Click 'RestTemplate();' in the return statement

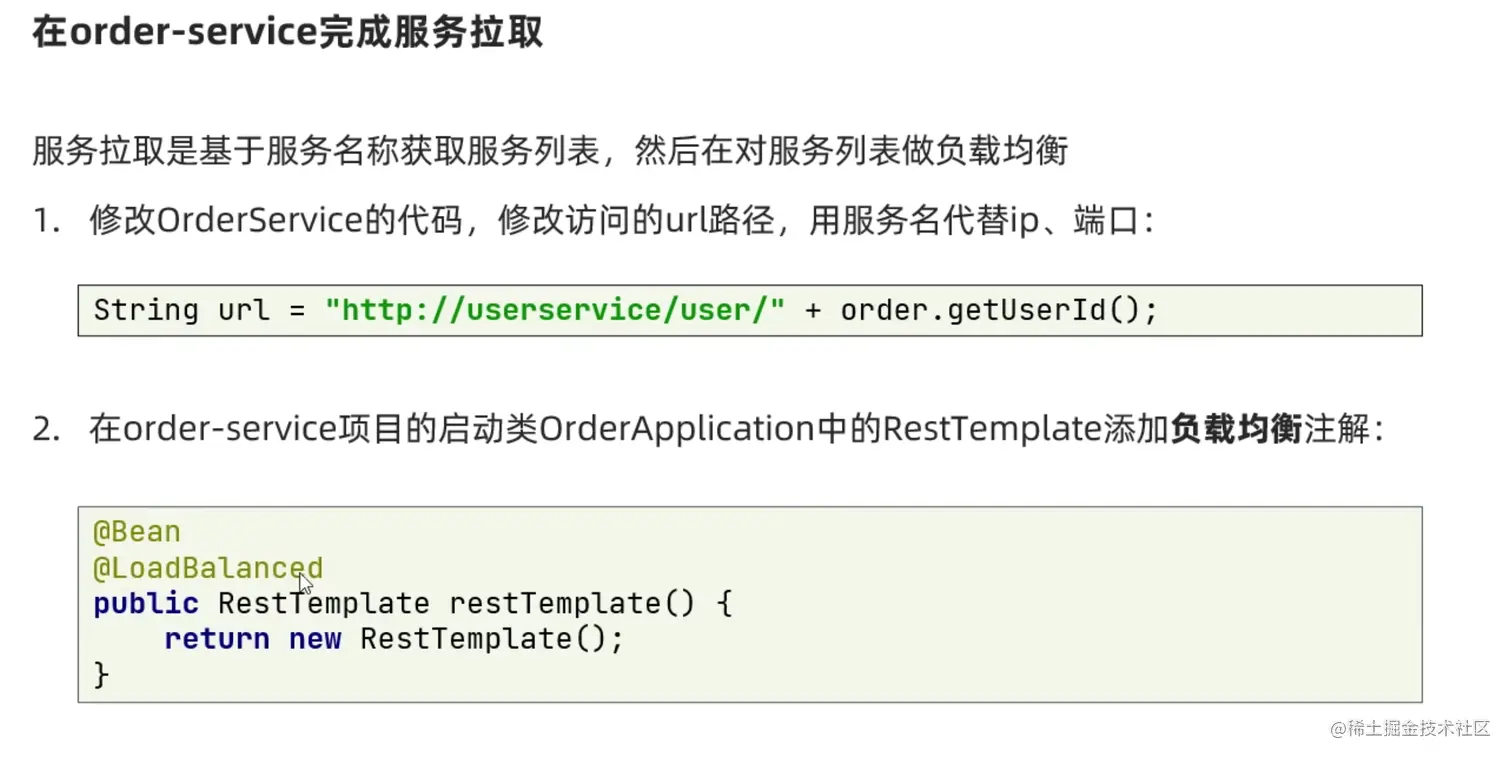pos(491,639)
